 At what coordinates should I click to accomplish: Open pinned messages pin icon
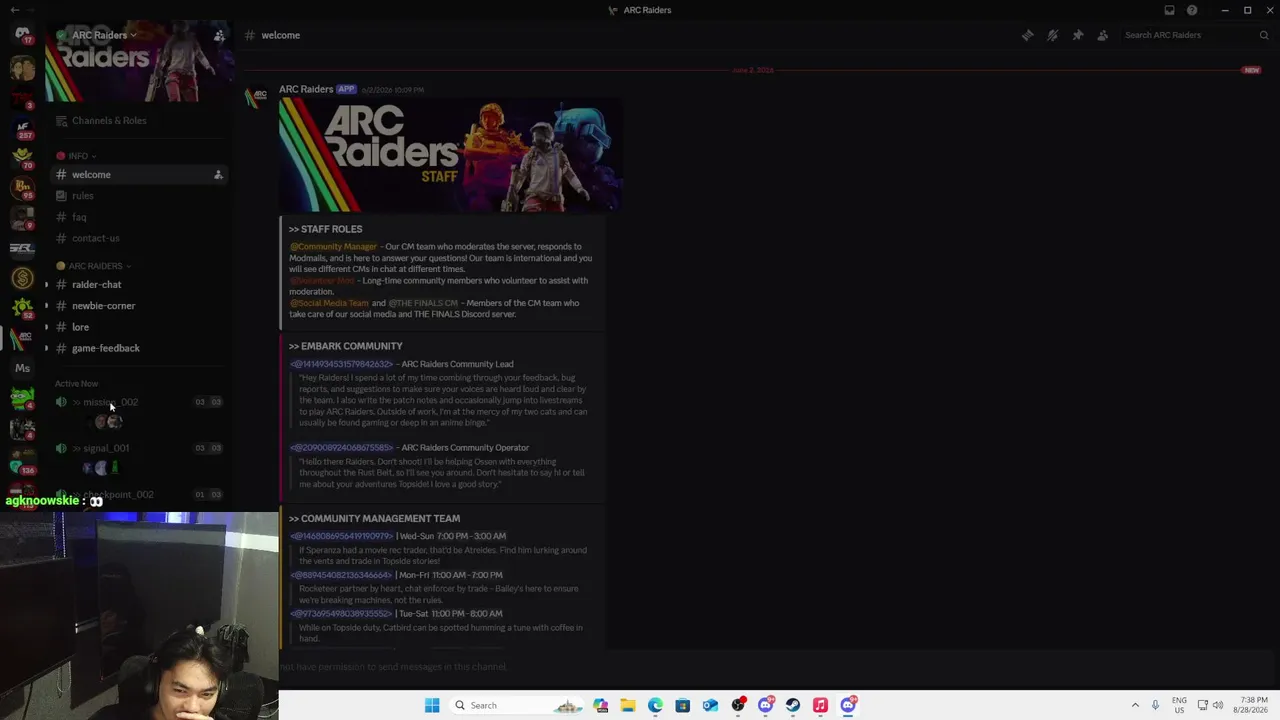1077,35
